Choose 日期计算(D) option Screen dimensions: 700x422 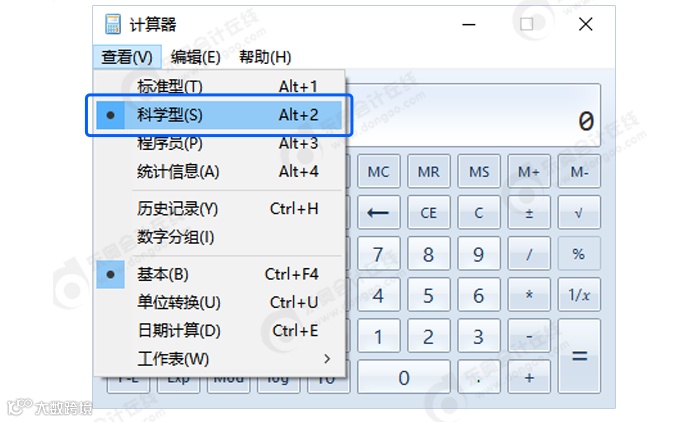coord(219,330)
